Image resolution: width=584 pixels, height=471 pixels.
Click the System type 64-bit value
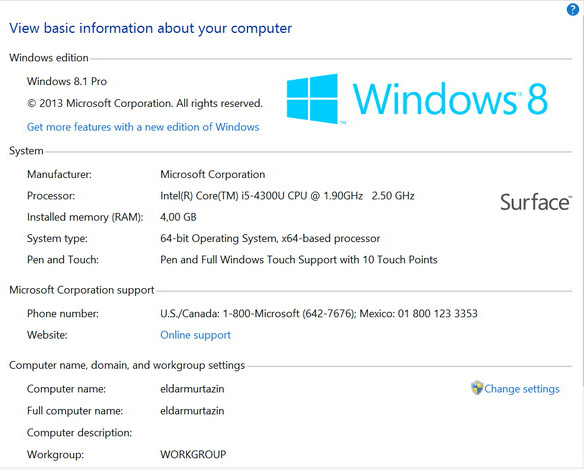point(270,238)
